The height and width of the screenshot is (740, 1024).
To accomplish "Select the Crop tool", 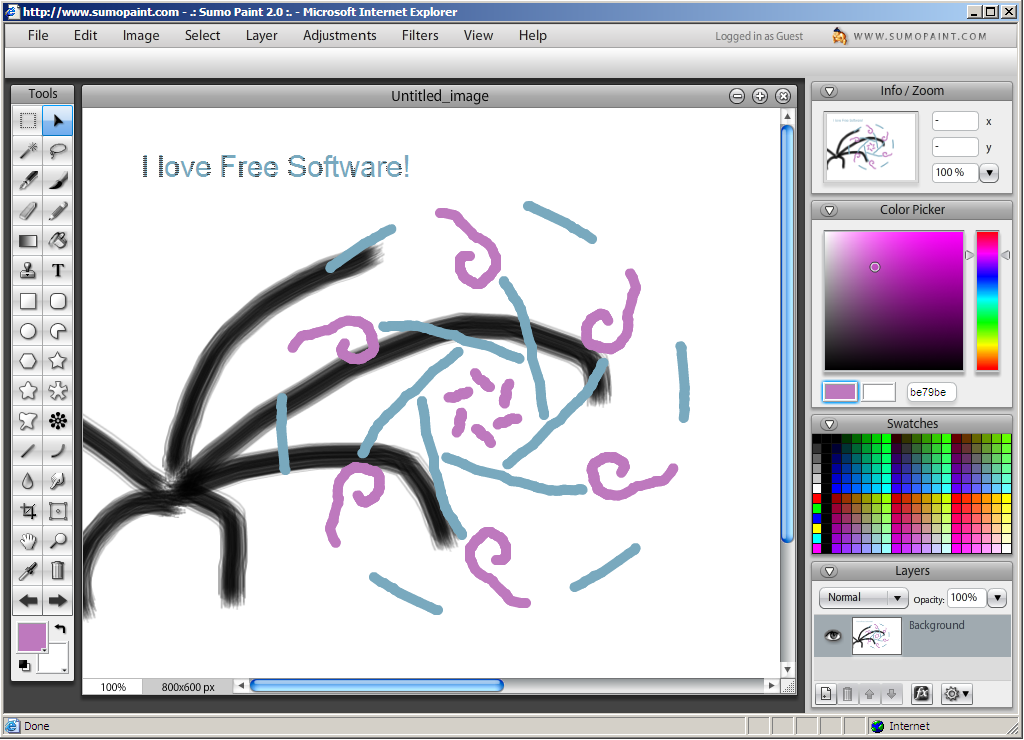I will (27, 511).
